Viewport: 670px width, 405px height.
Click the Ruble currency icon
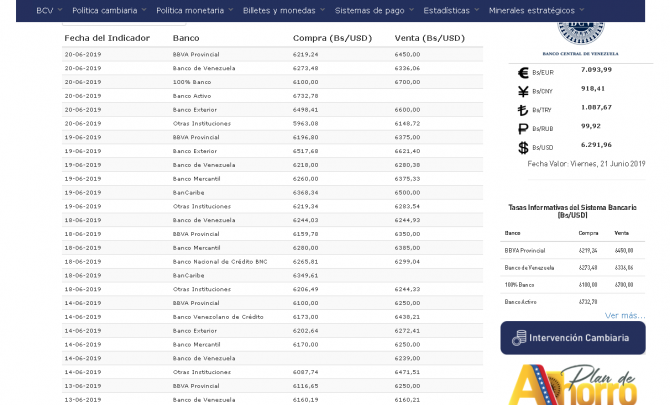coord(522,129)
